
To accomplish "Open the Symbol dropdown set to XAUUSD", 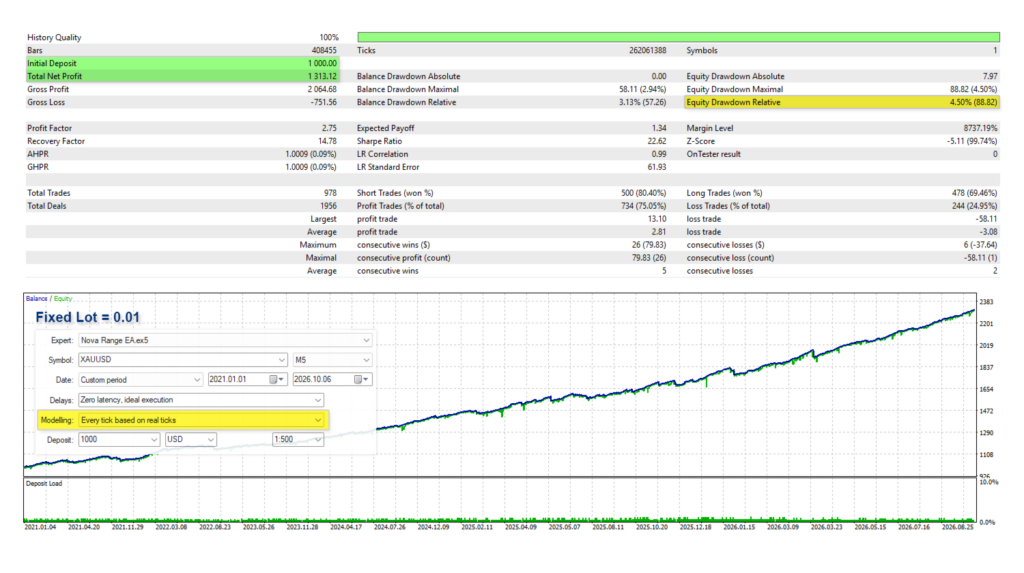I will coord(183,360).
